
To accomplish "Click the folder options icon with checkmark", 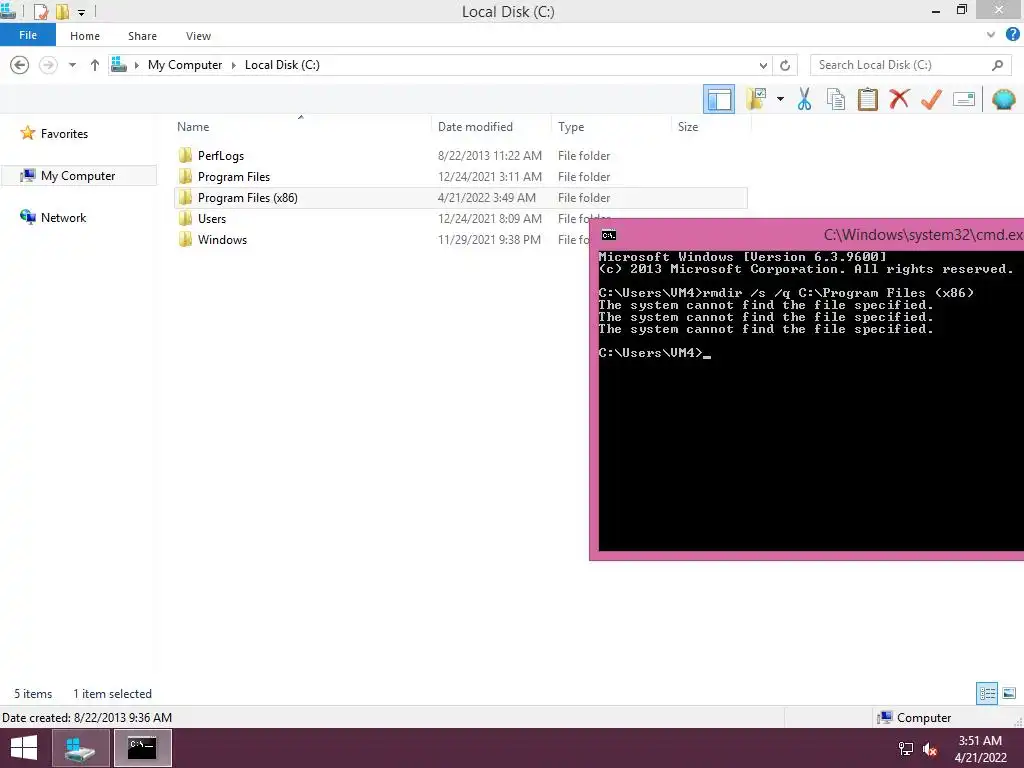I will tap(756, 99).
